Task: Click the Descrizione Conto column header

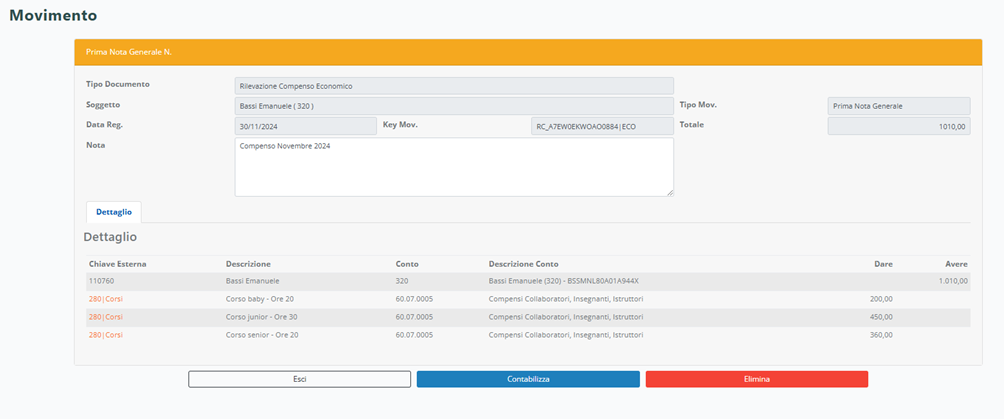Action: pos(524,264)
